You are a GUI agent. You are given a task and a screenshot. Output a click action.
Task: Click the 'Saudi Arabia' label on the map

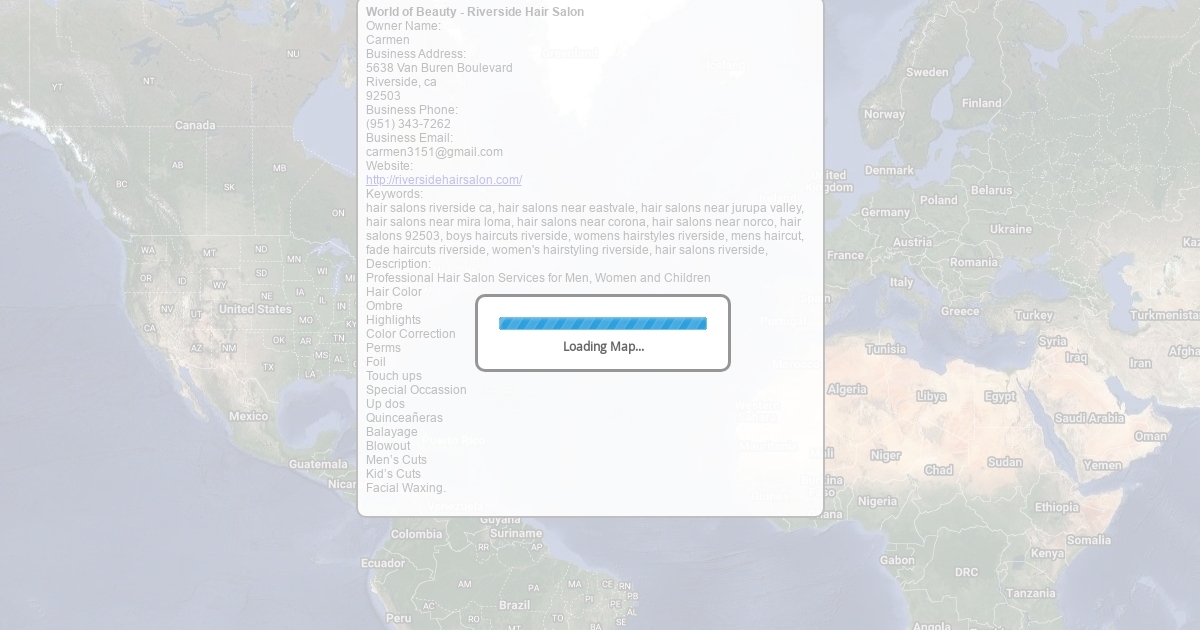[x=1090, y=418]
